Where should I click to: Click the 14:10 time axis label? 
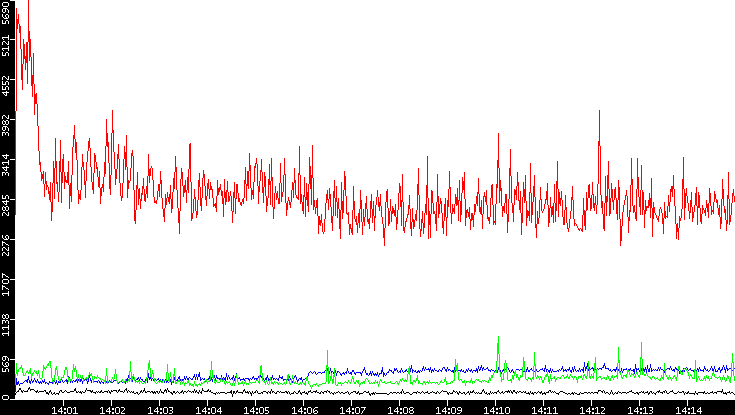click(495, 410)
